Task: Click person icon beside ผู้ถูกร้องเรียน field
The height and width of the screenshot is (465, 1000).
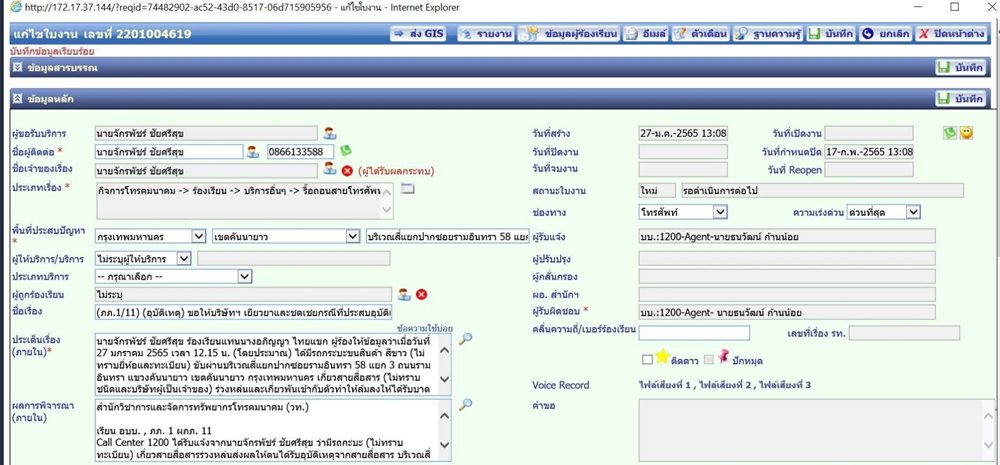Action: [x=404, y=294]
